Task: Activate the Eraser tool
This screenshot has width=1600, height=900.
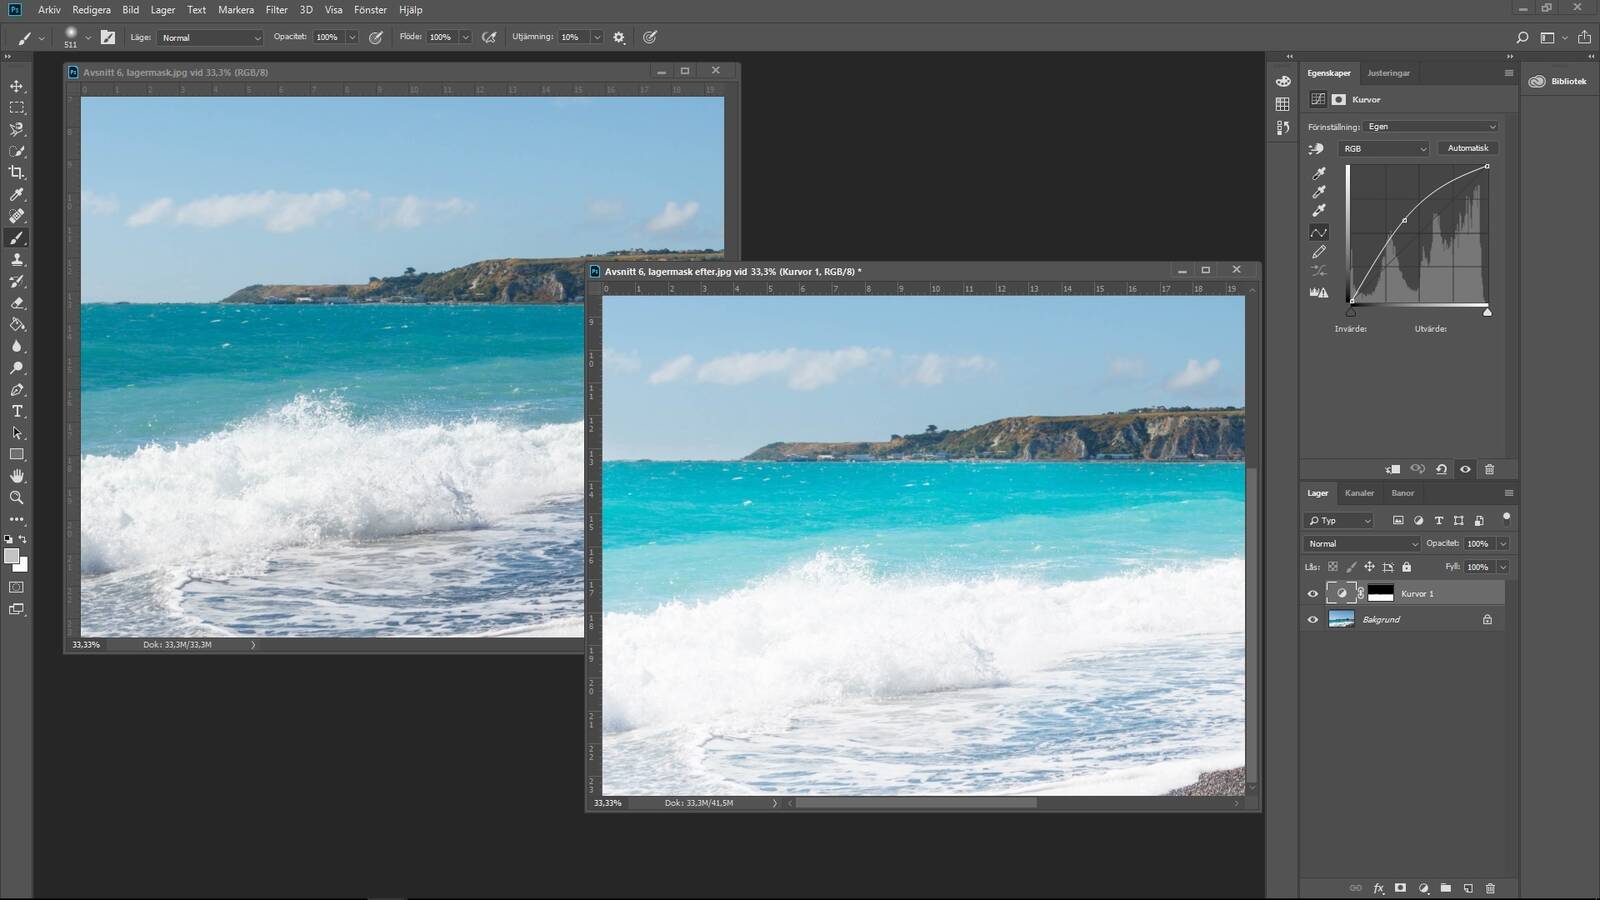Action: click(17, 303)
